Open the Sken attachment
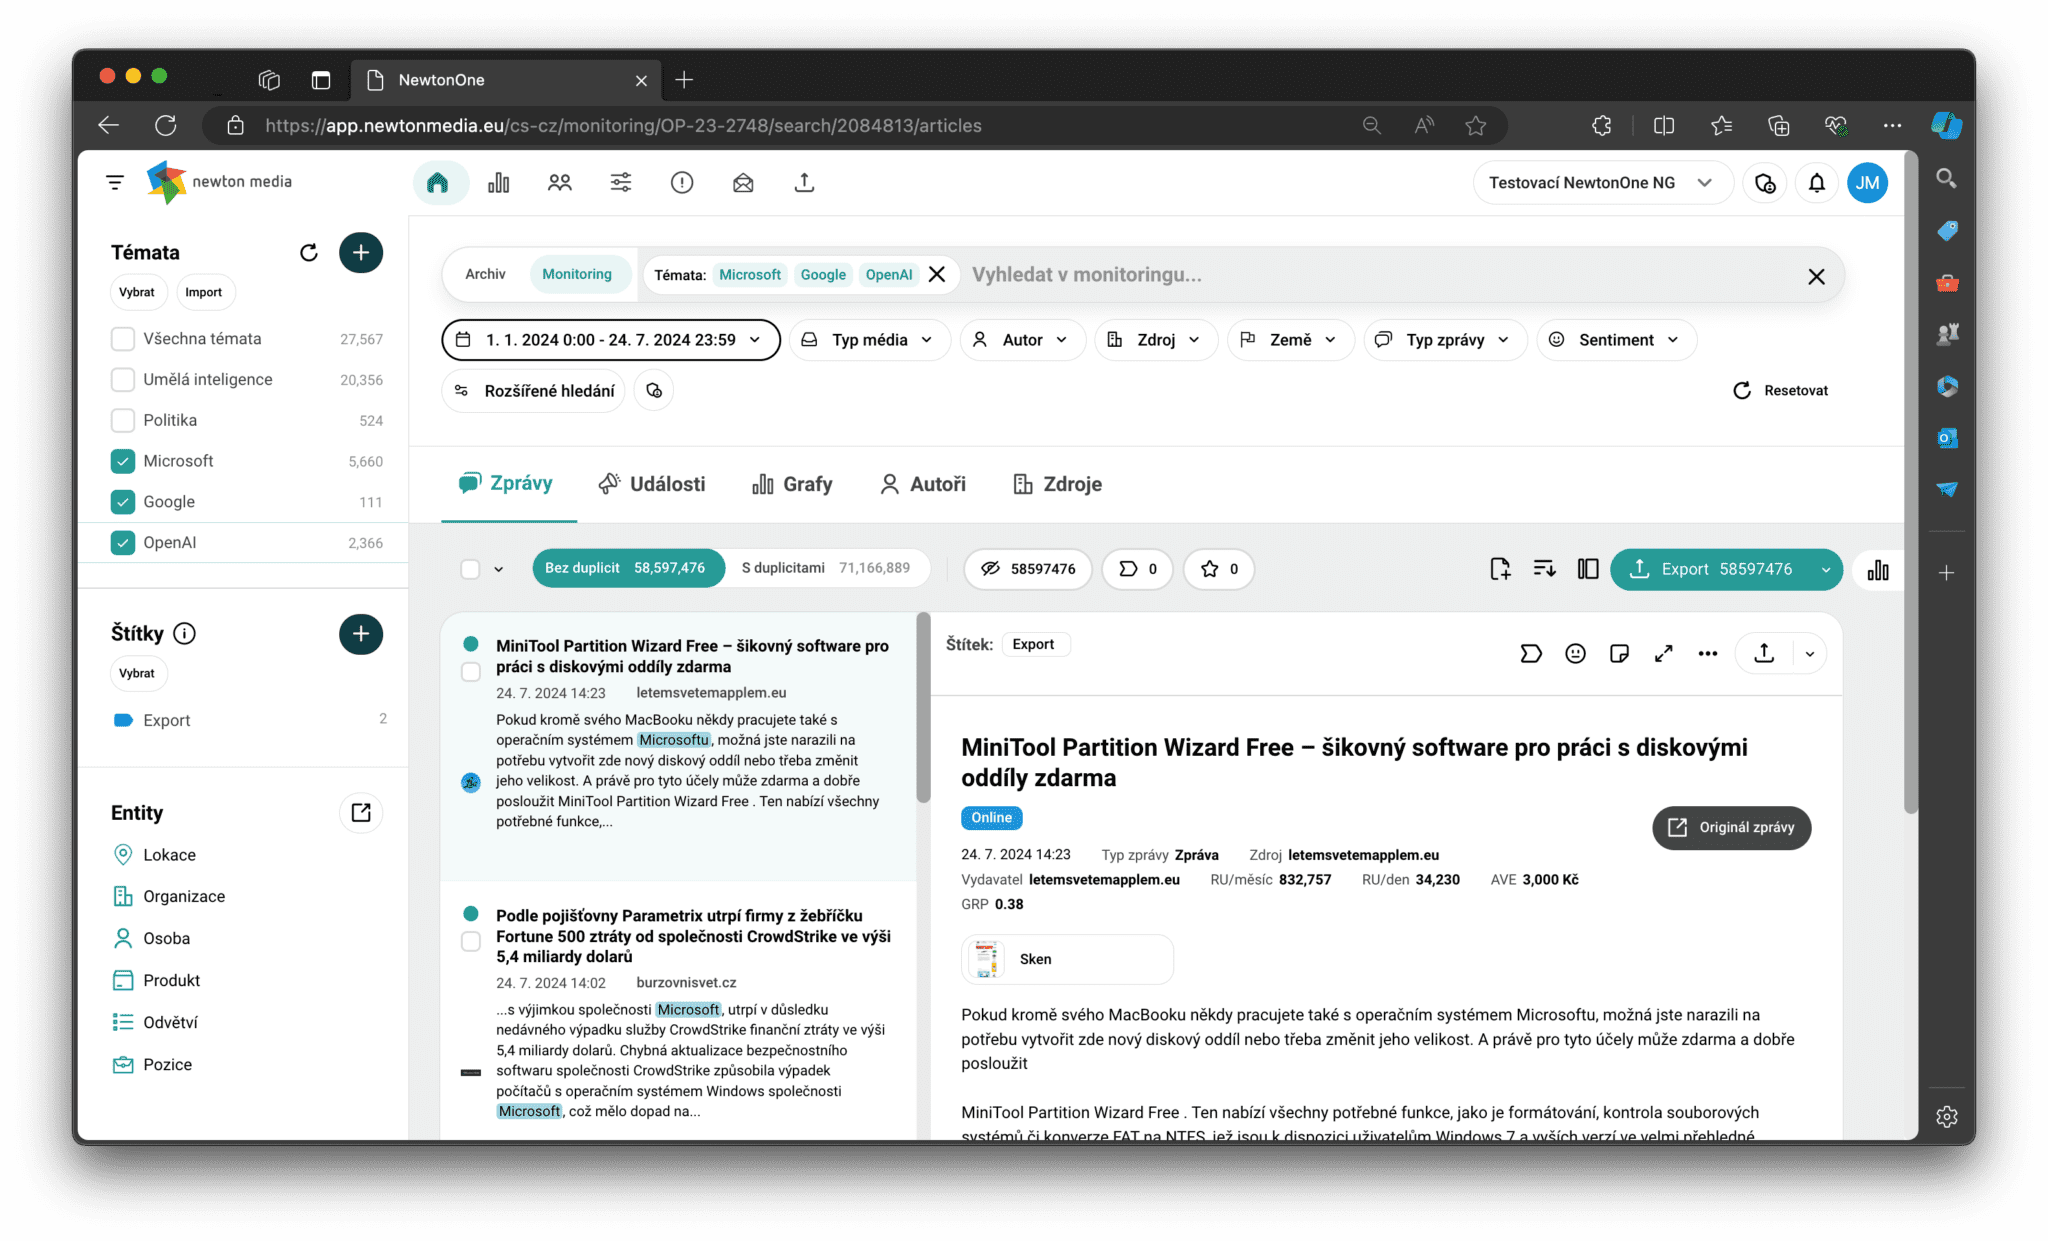The image size is (2048, 1241). click(1067, 959)
